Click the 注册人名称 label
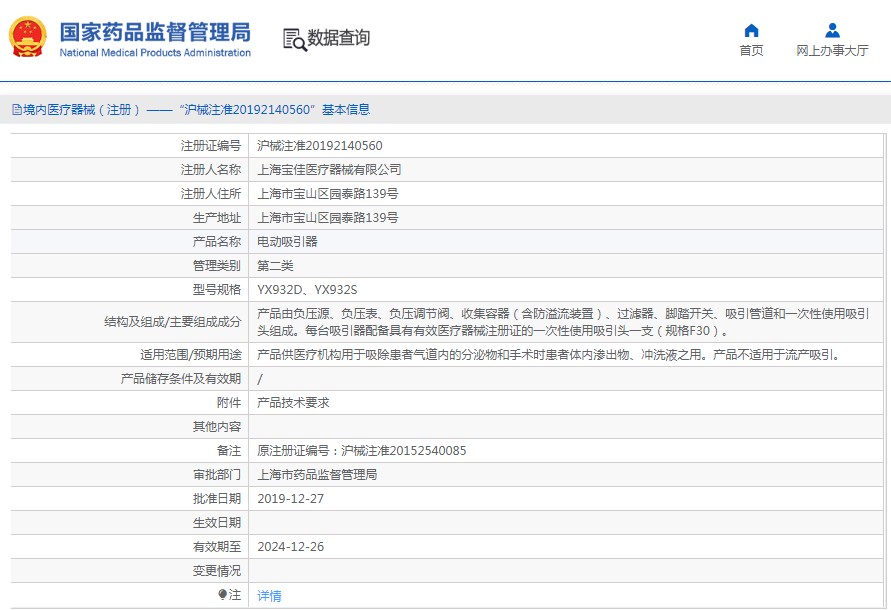 coord(211,169)
